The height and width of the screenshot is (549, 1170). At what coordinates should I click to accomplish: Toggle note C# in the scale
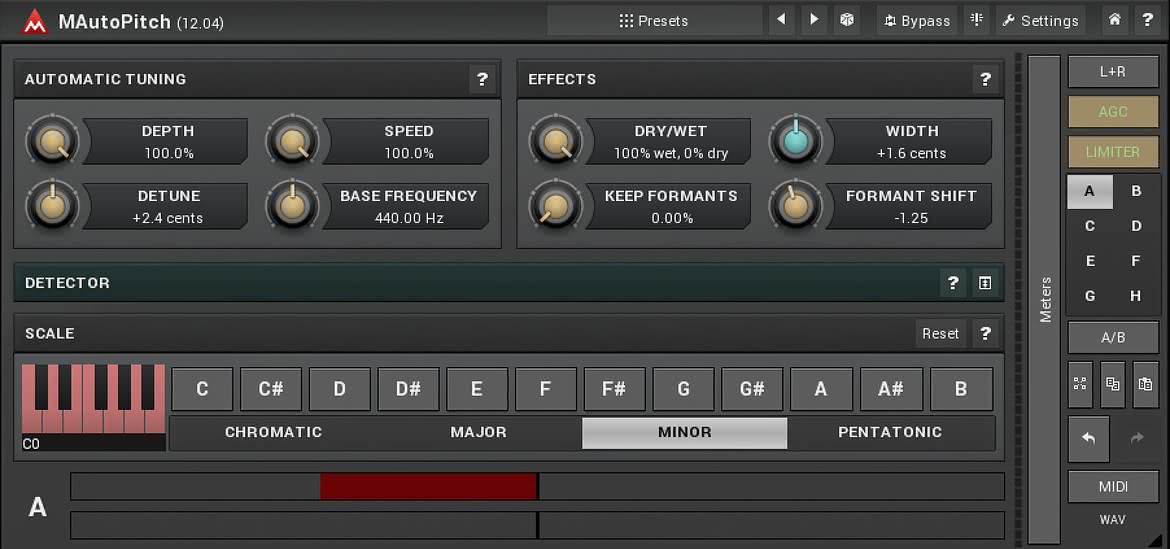click(x=271, y=389)
